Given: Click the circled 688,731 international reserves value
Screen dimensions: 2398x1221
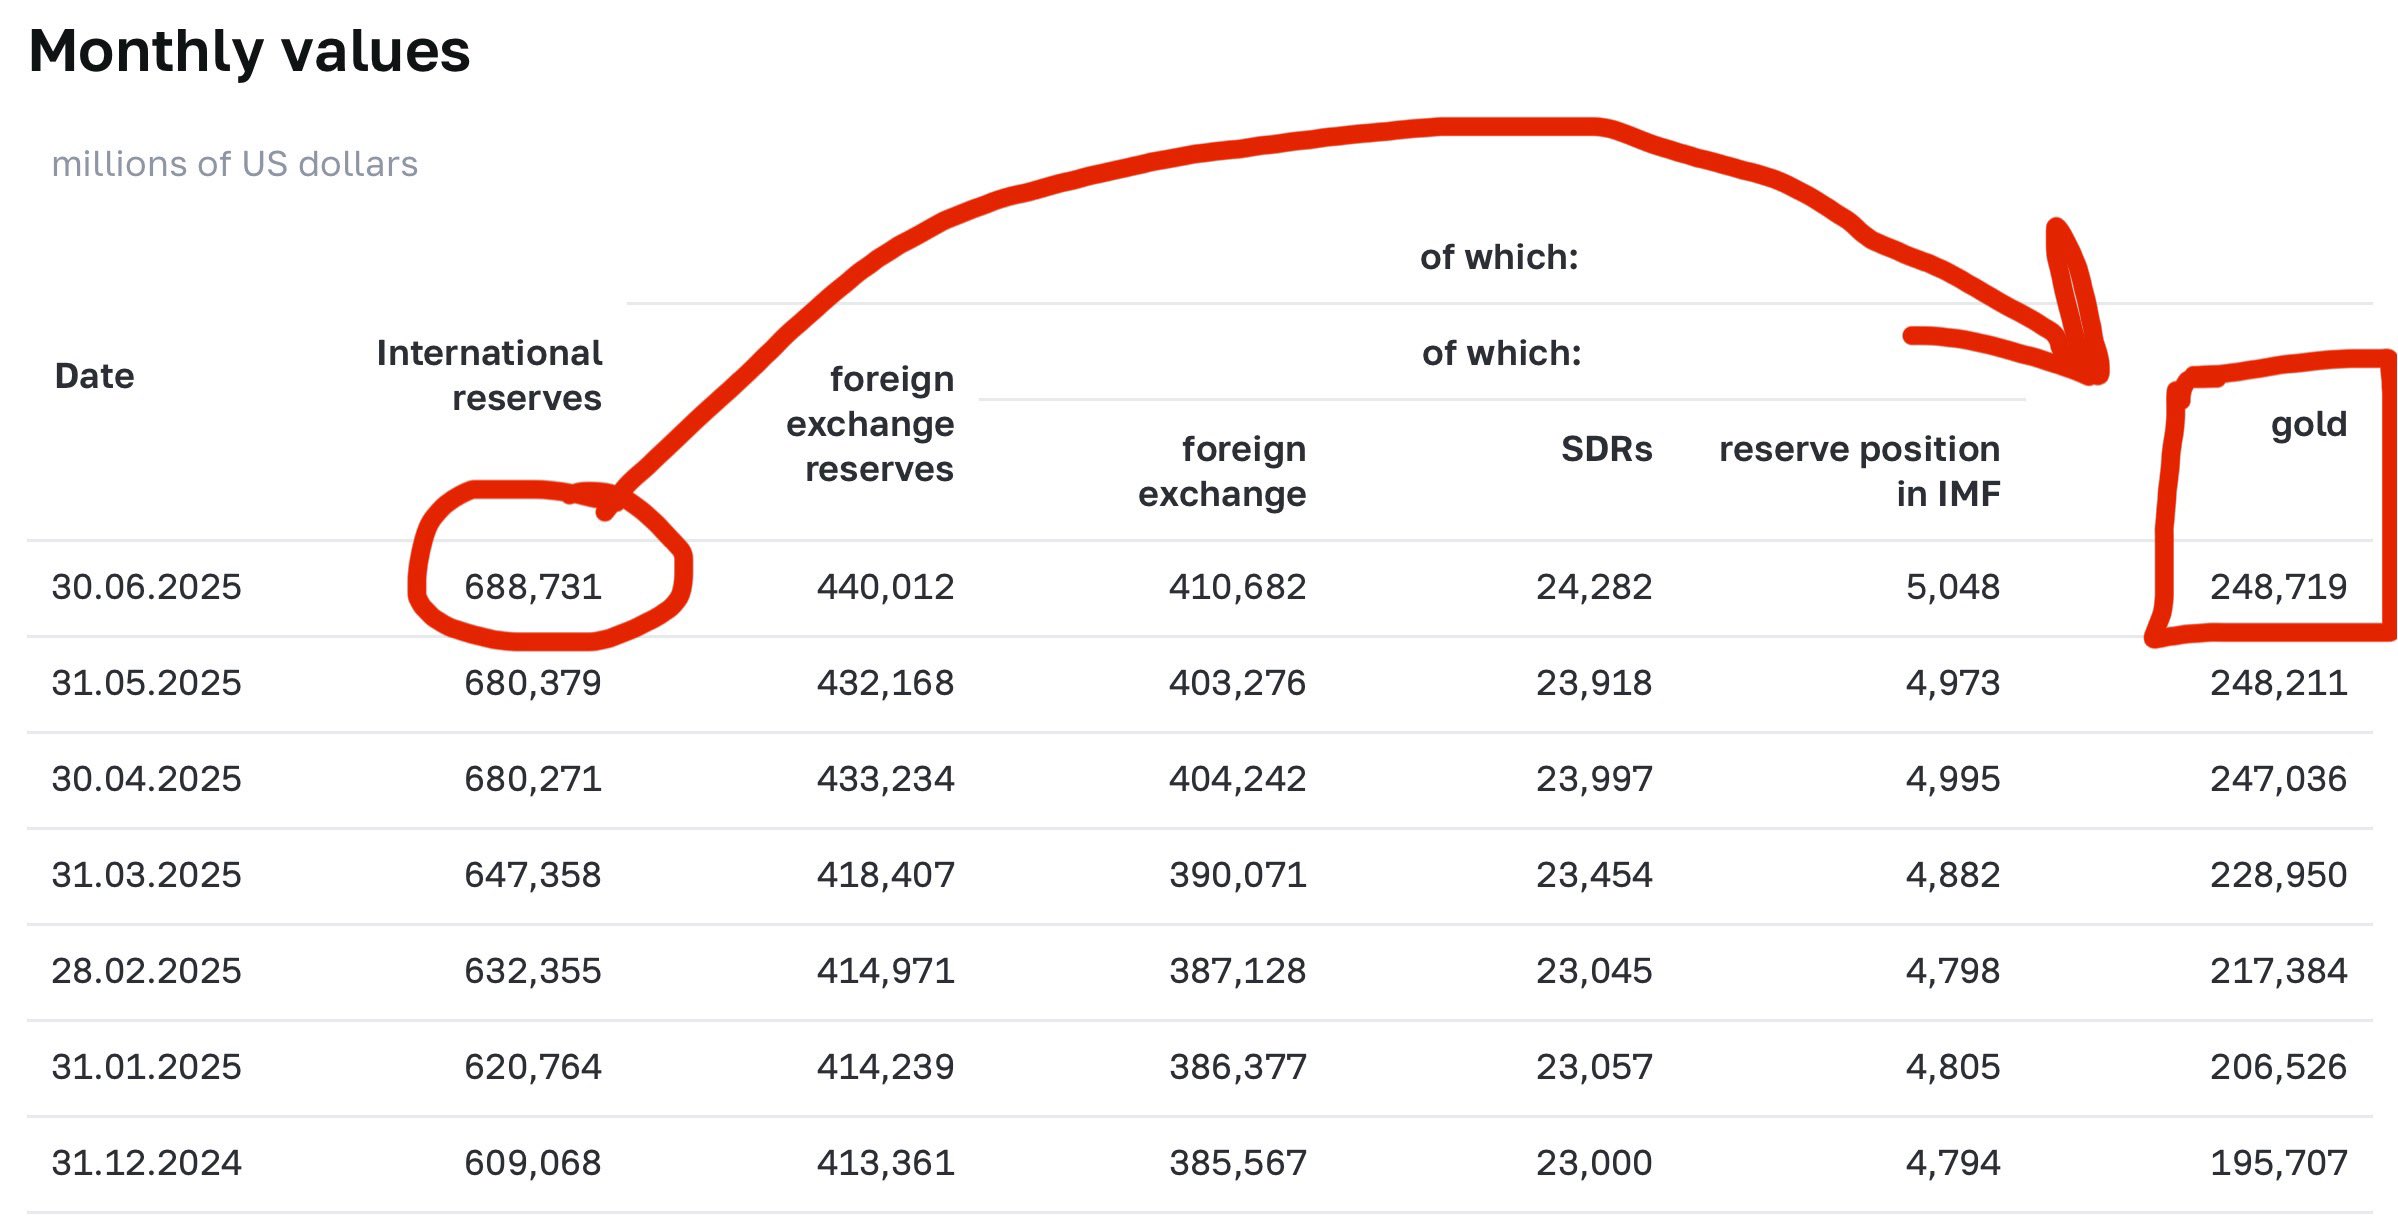Looking at the screenshot, I should point(533,587).
